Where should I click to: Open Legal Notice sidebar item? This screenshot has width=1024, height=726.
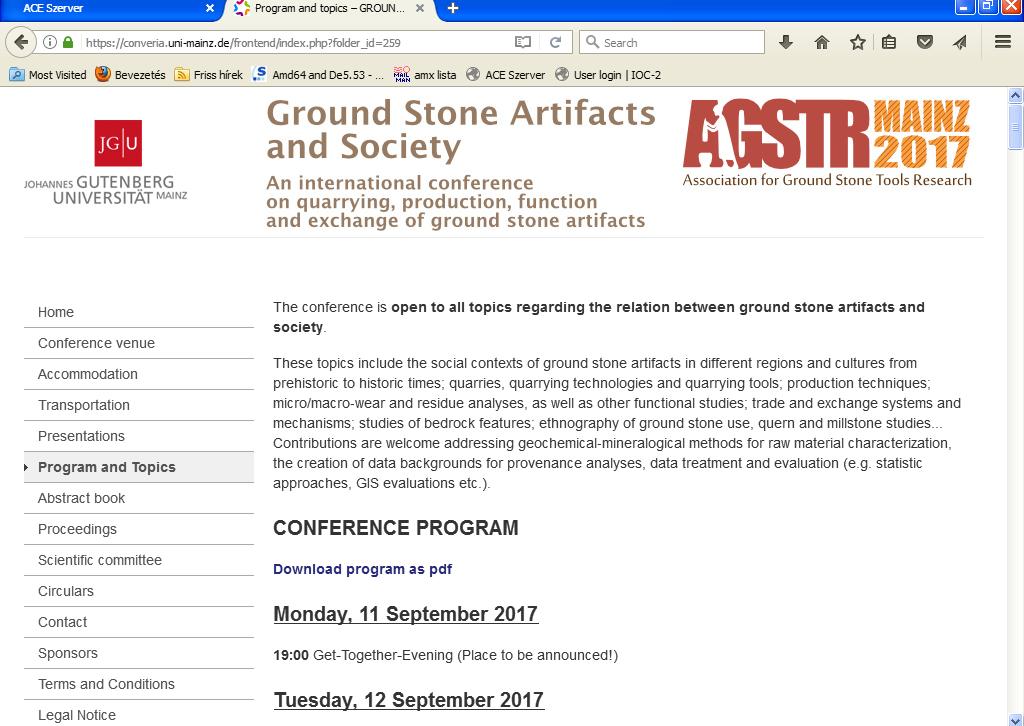(138, 714)
